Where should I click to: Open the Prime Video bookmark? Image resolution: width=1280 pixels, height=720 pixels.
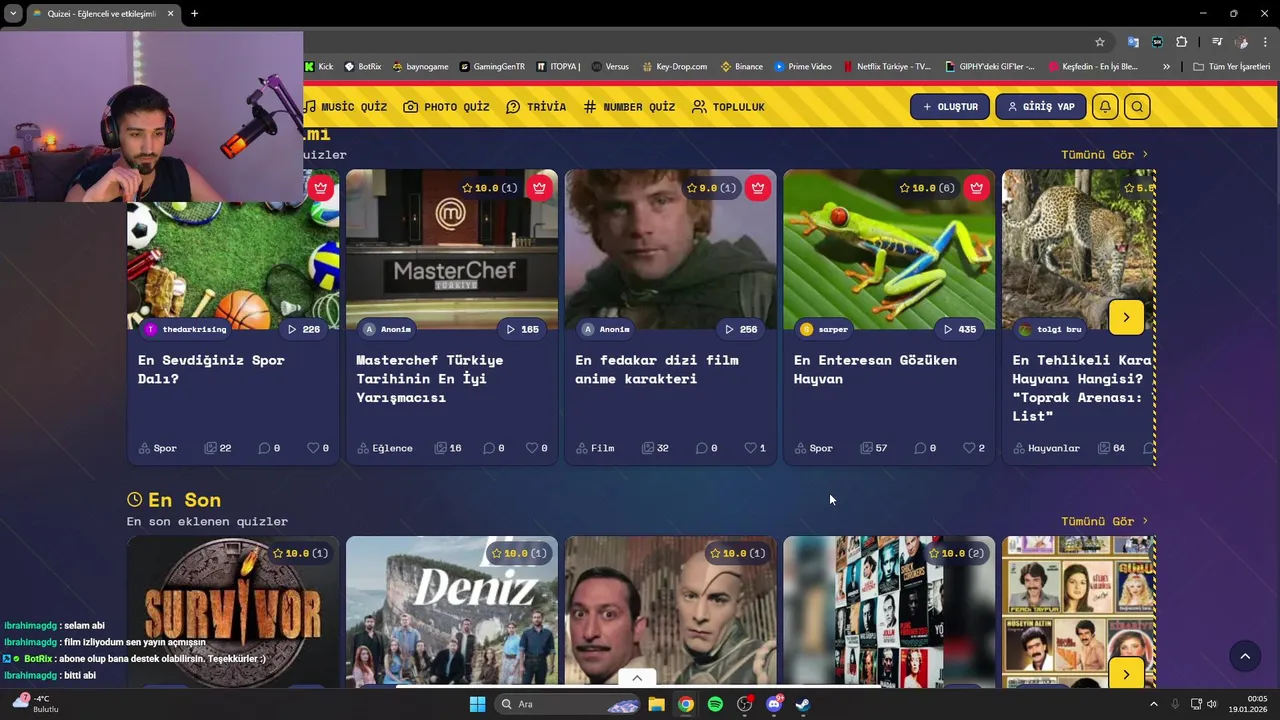click(x=803, y=67)
